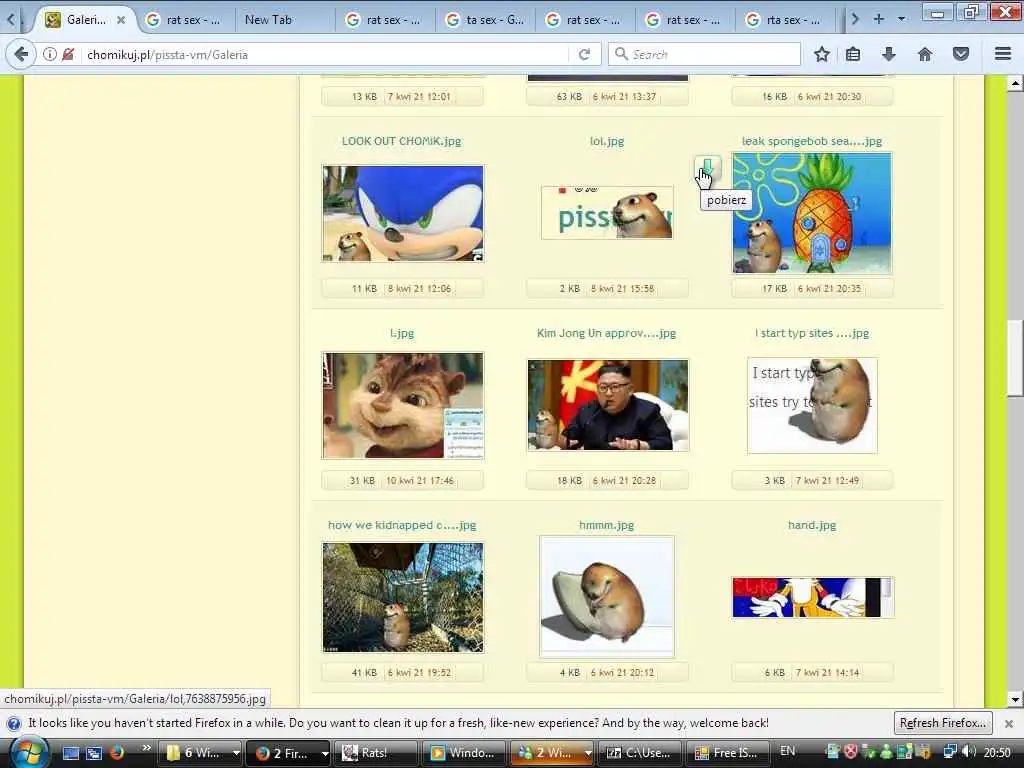Screen dimensions: 1024x768
Task: Open Kim Jong Un approv....jpg link
Action: 606,333
